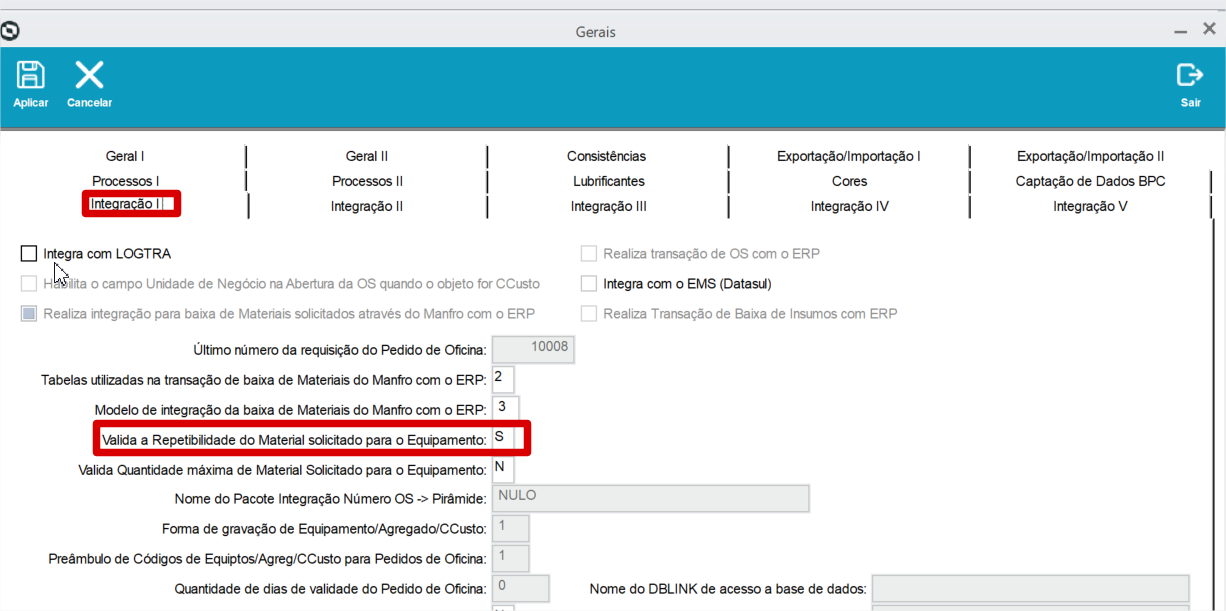Select the Integração IV tab
This screenshot has width=1226, height=611.
pyautogui.click(x=850, y=206)
